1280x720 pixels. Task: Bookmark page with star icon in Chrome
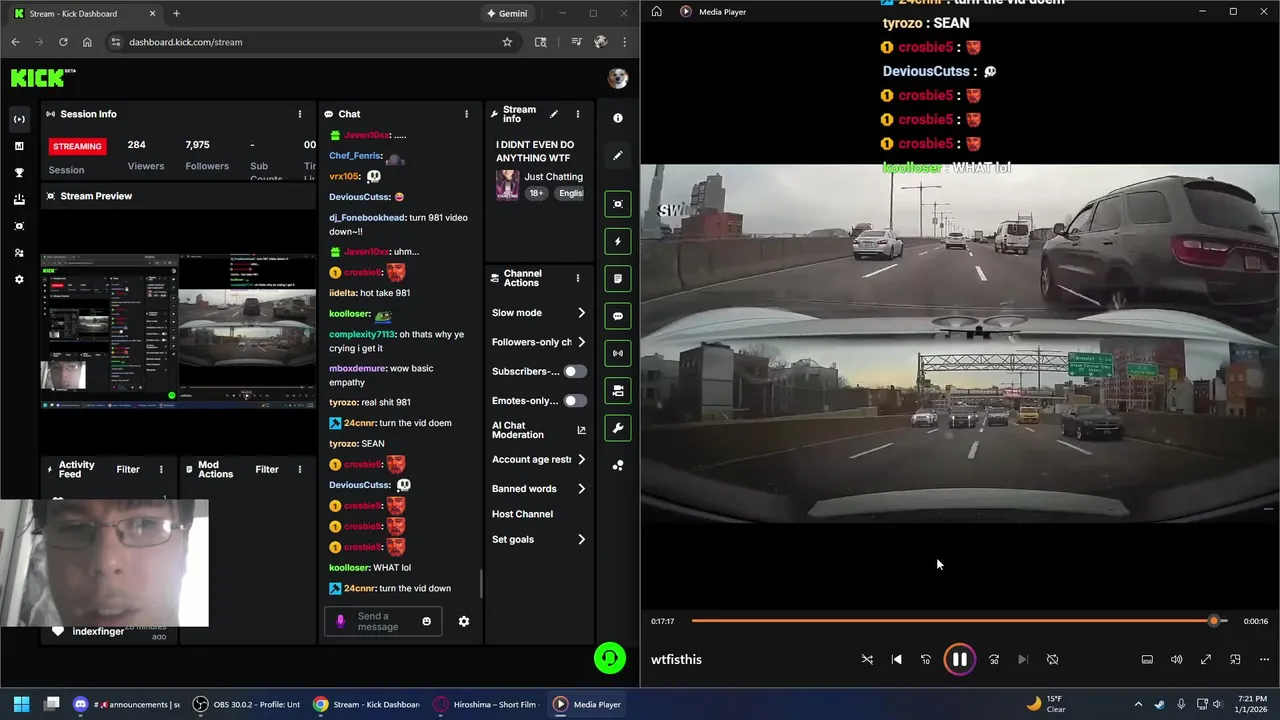click(507, 42)
